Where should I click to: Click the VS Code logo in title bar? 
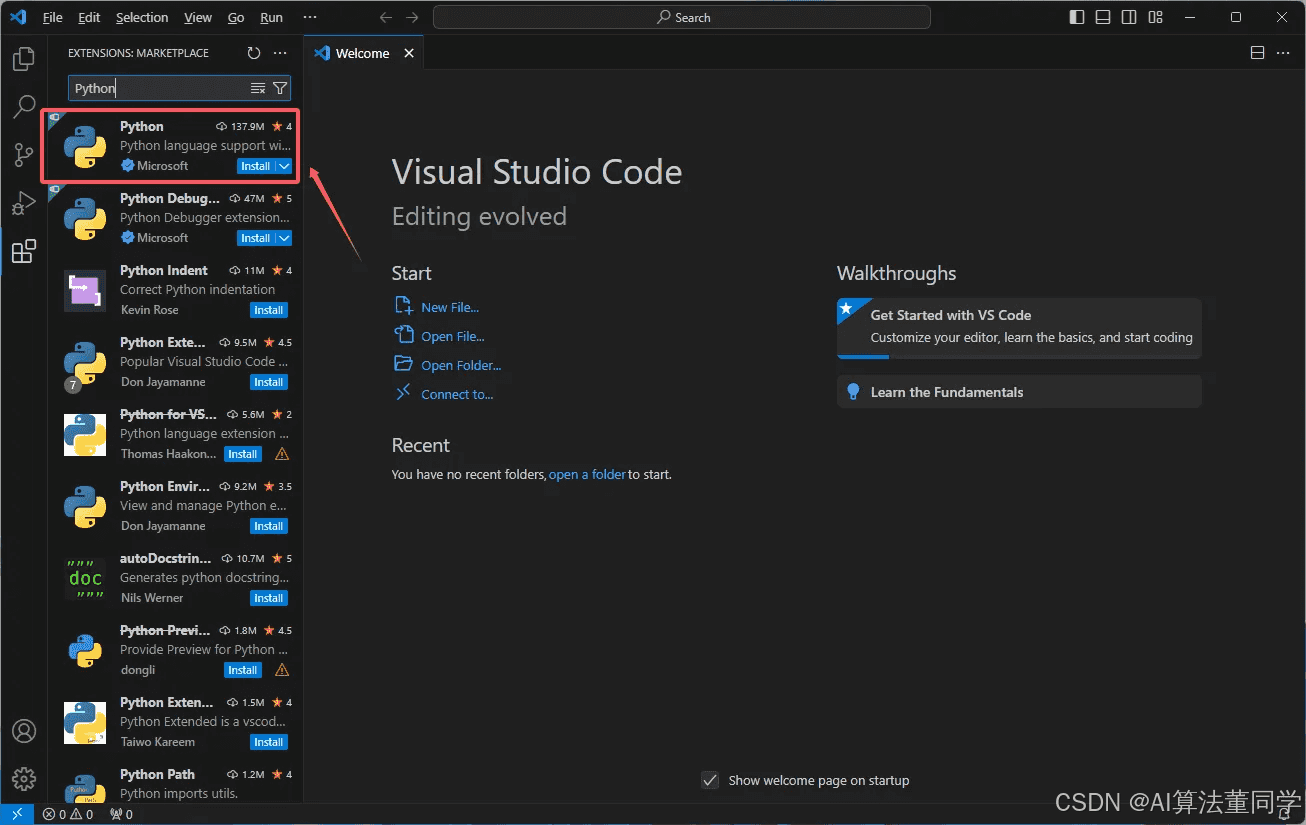click(x=17, y=17)
